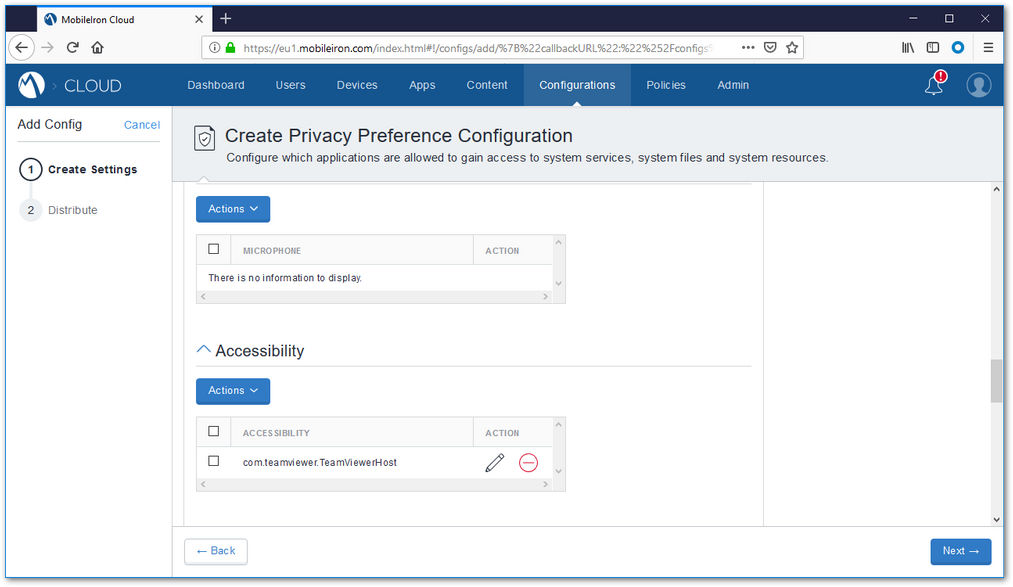This screenshot has height=587, width=1013.
Task: Click the Next button
Action: (x=961, y=551)
